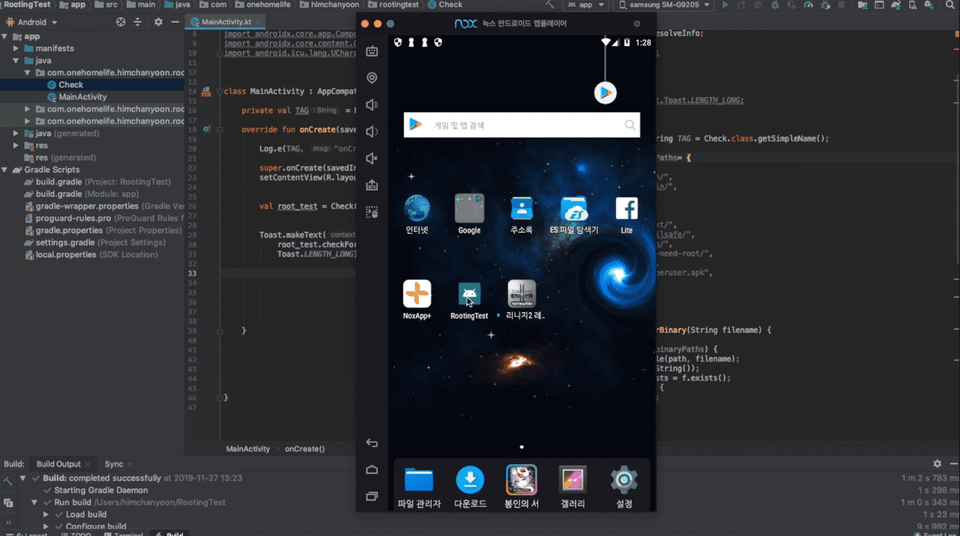Open Project panel gear options
Image resolution: width=960 pixels, height=536 pixels.
(x=159, y=22)
